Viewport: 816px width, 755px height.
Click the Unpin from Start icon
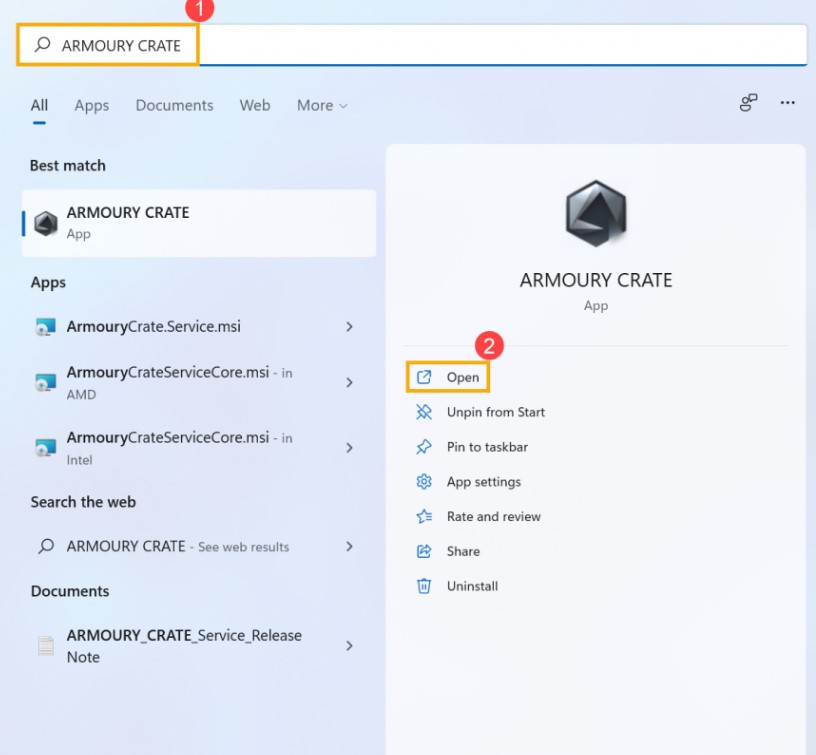[x=424, y=412]
